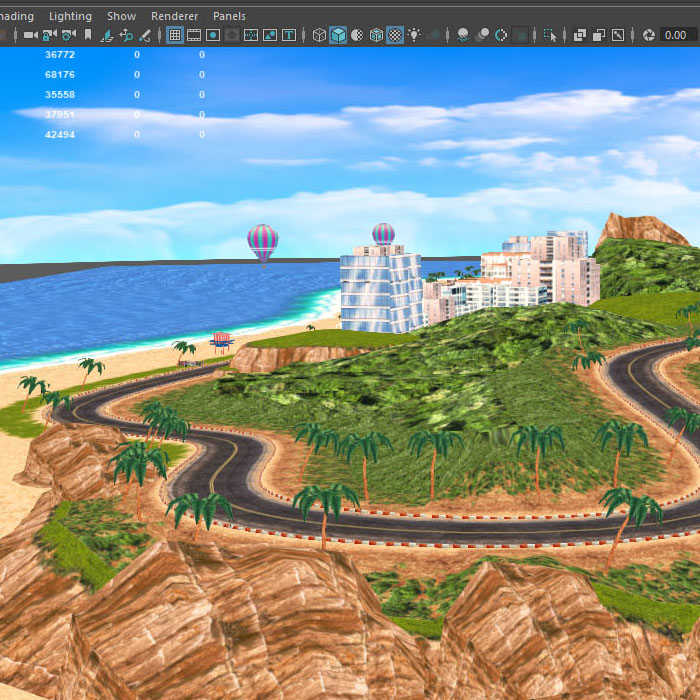Click the Lock Camera icon
The image size is (700, 700).
tap(49, 35)
